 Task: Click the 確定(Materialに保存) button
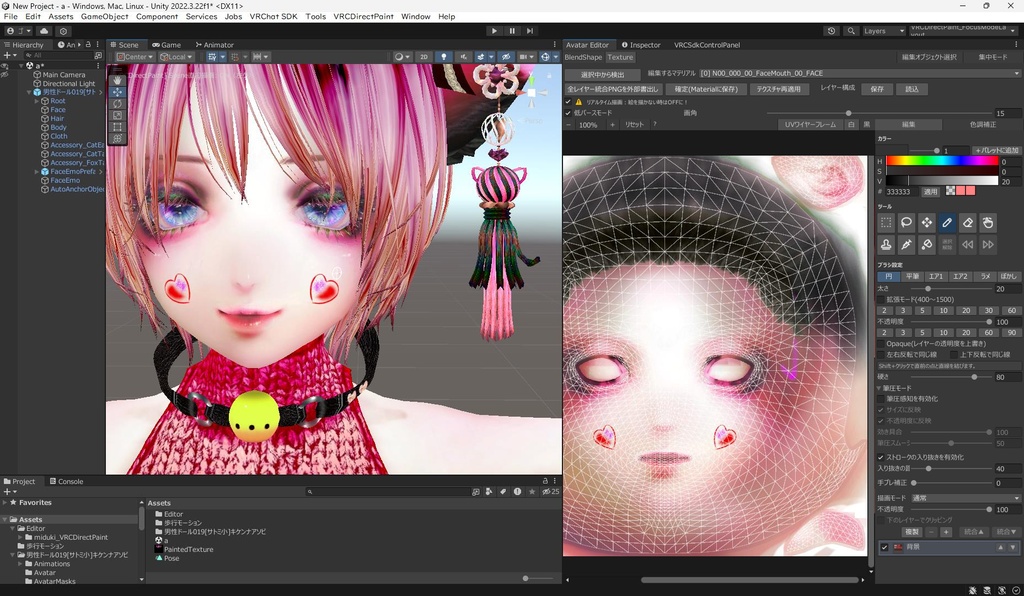tap(706, 89)
